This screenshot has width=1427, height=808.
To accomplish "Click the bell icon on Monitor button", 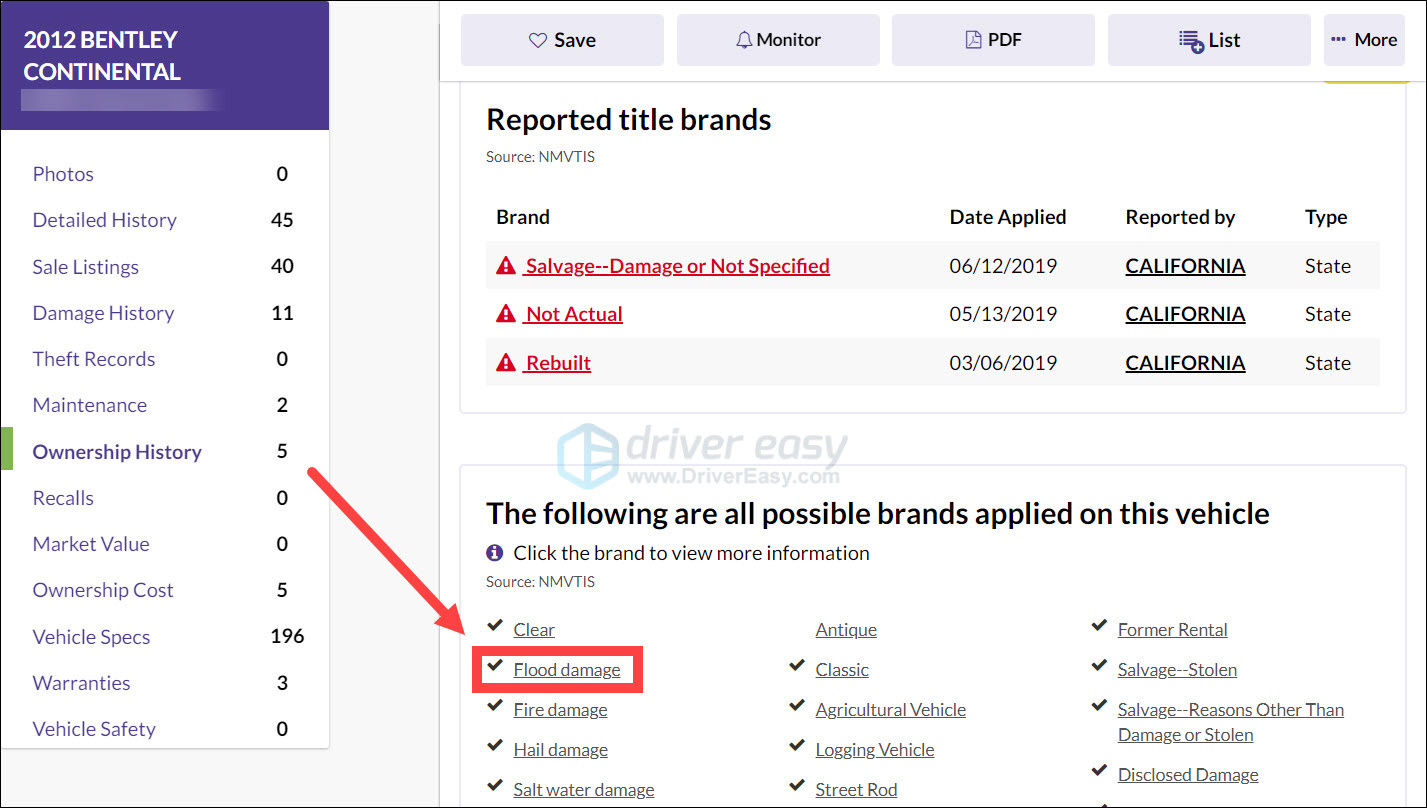I will 744,40.
